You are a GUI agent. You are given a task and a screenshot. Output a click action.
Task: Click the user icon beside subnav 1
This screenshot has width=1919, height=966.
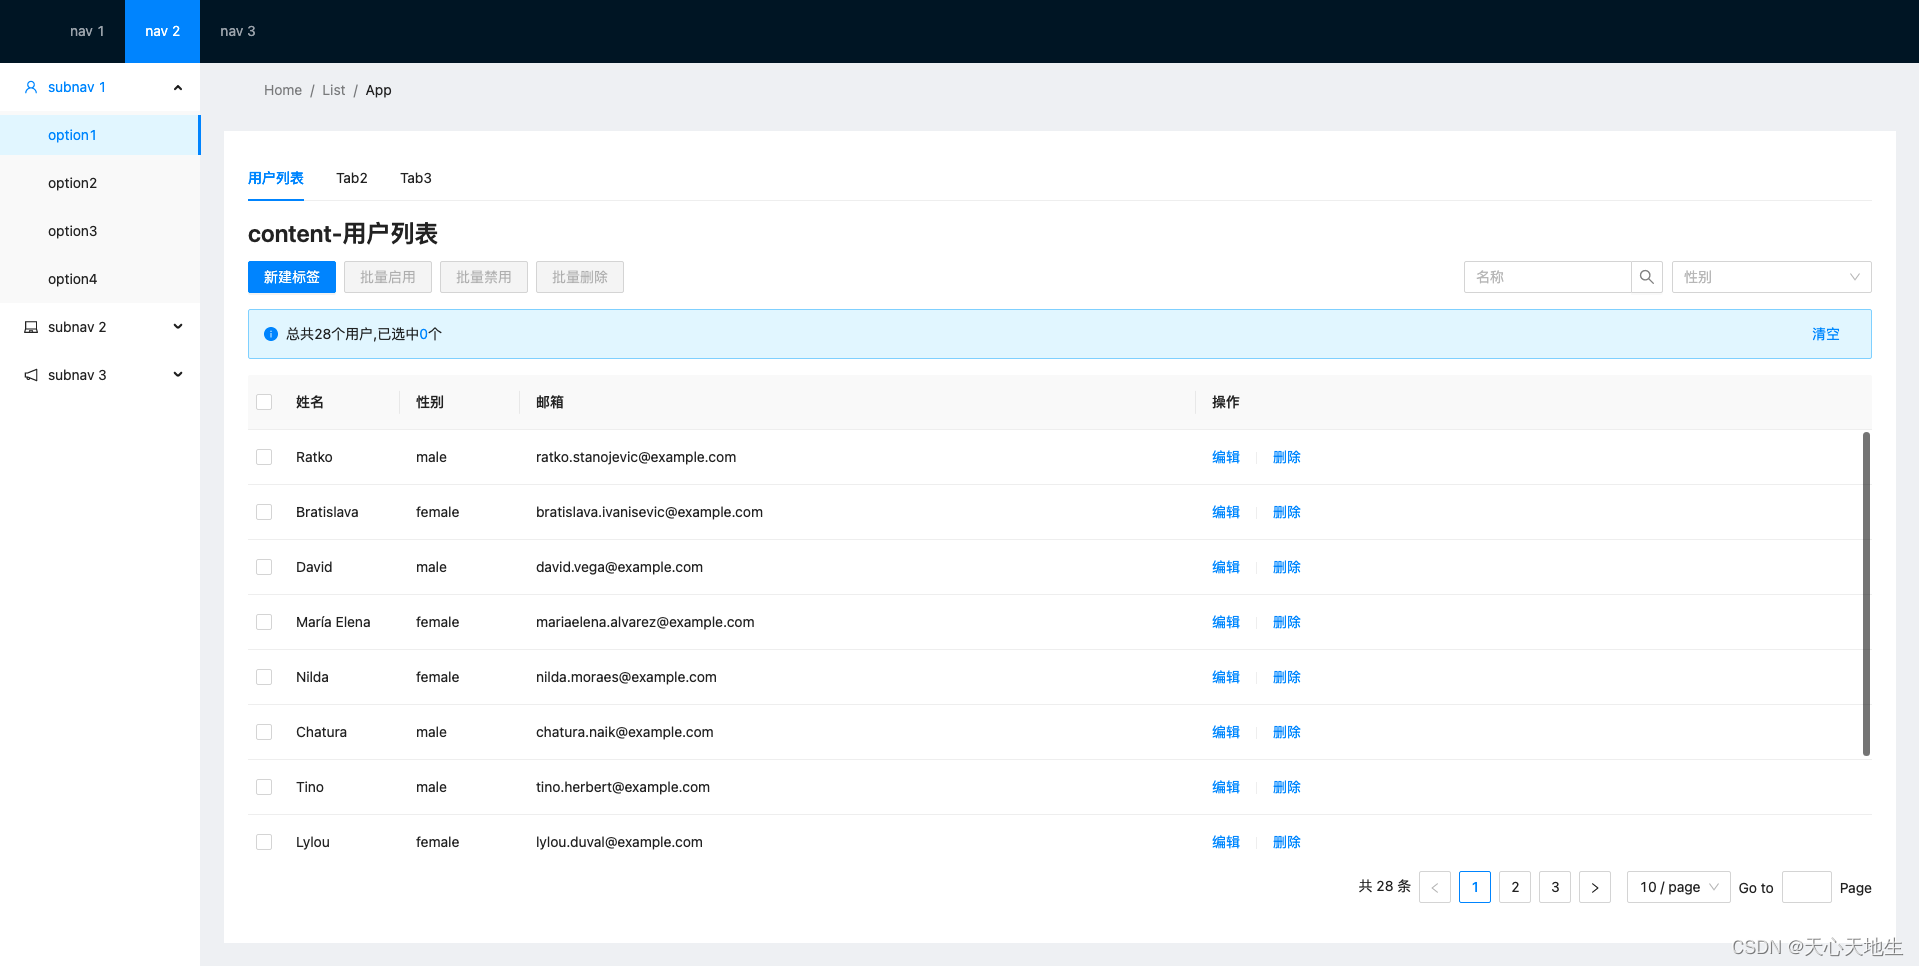[31, 87]
